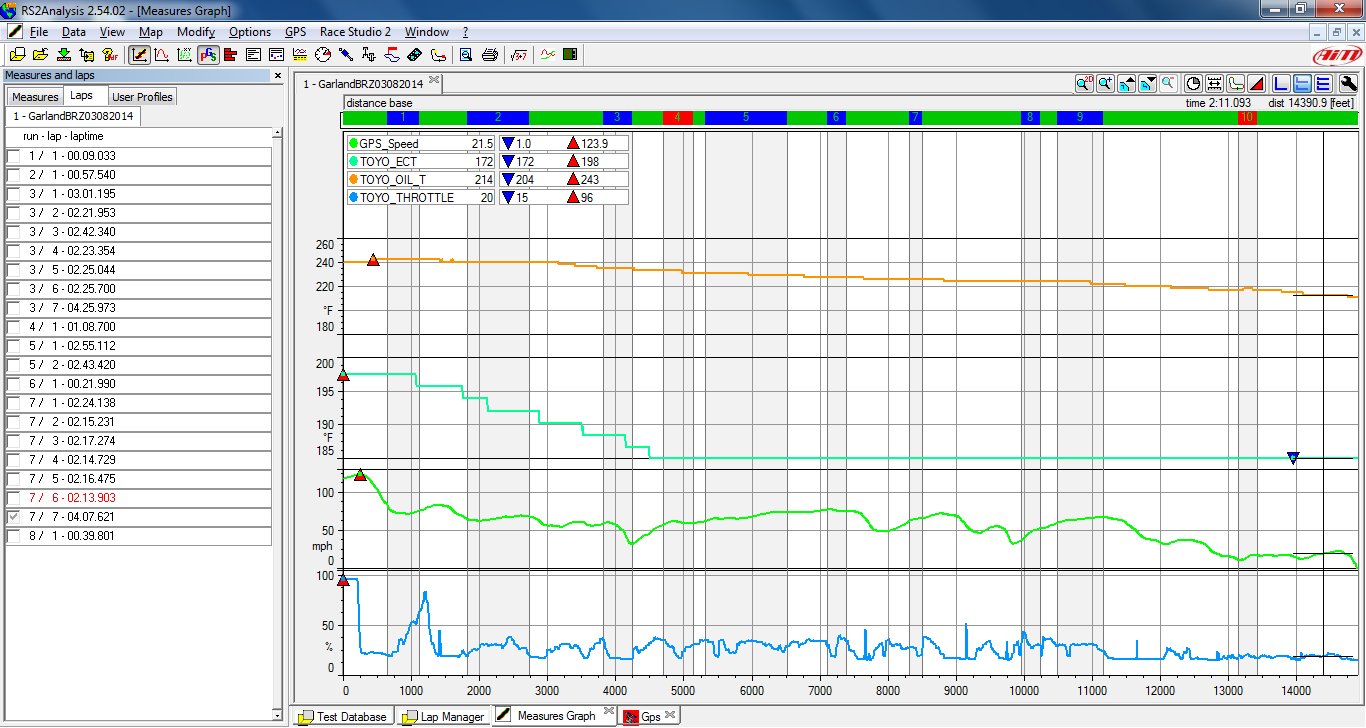Click the wrench settings icon
The height and width of the screenshot is (728, 1366).
tap(1348, 84)
